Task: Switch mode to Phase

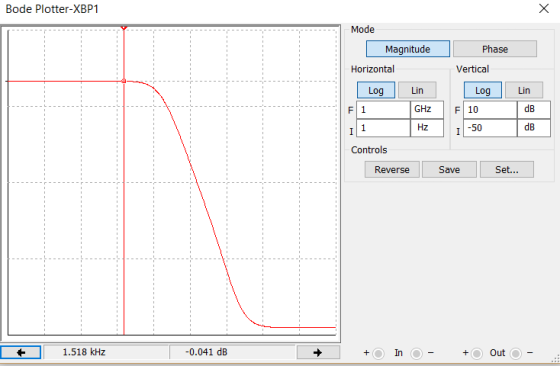Action: click(x=495, y=49)
